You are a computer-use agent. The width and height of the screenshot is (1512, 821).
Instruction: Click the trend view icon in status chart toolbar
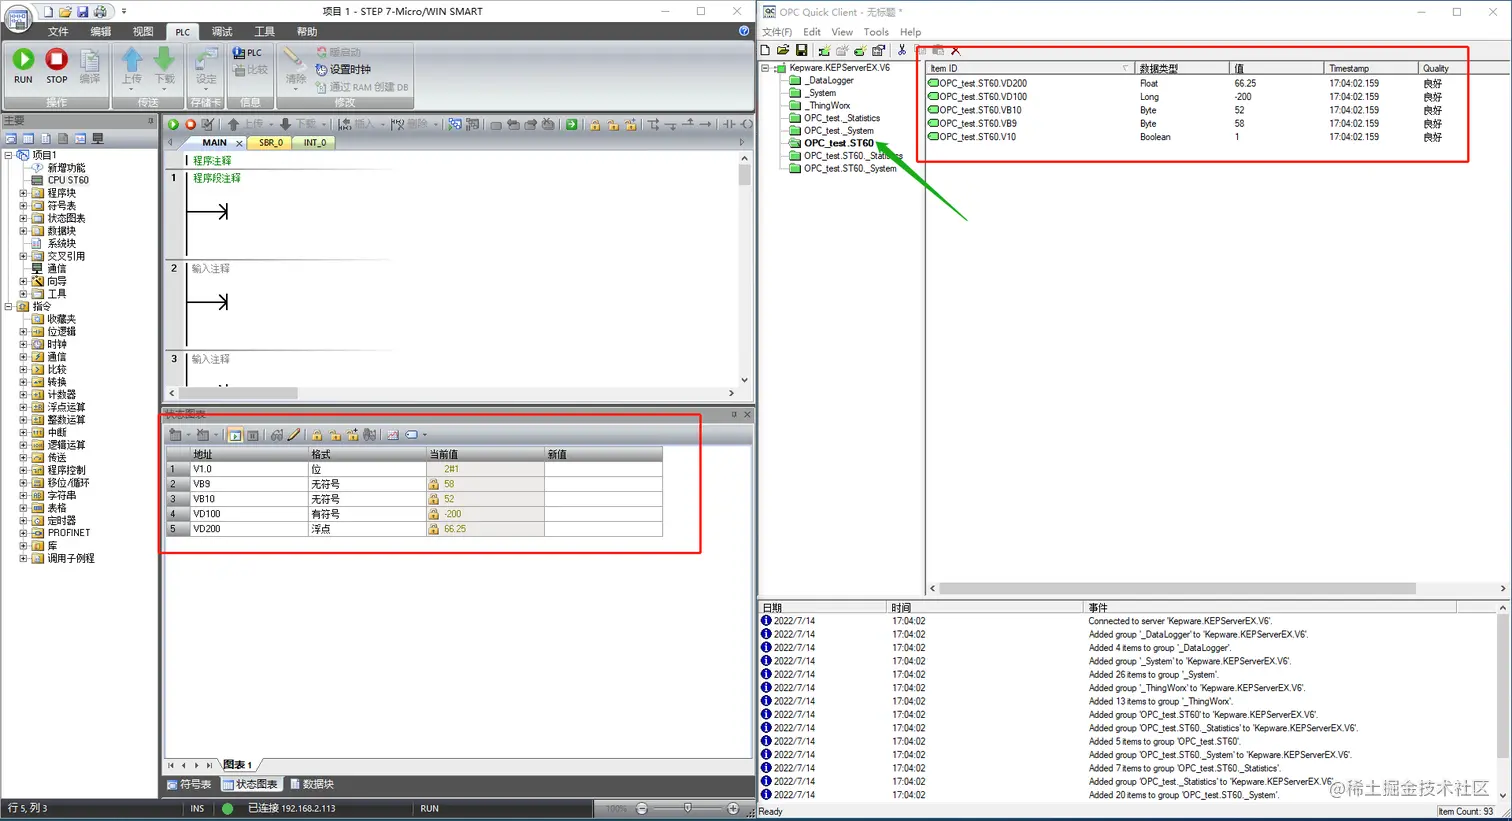(393, 435)
